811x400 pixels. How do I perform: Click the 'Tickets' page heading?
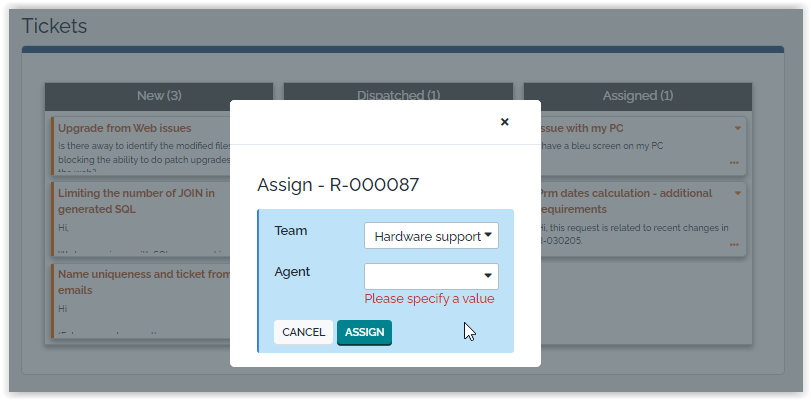click(x=55, y=26)
